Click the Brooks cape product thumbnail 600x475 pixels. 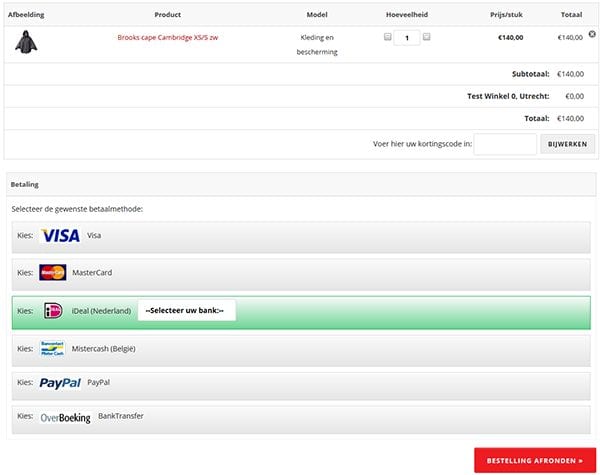(26, 42)
